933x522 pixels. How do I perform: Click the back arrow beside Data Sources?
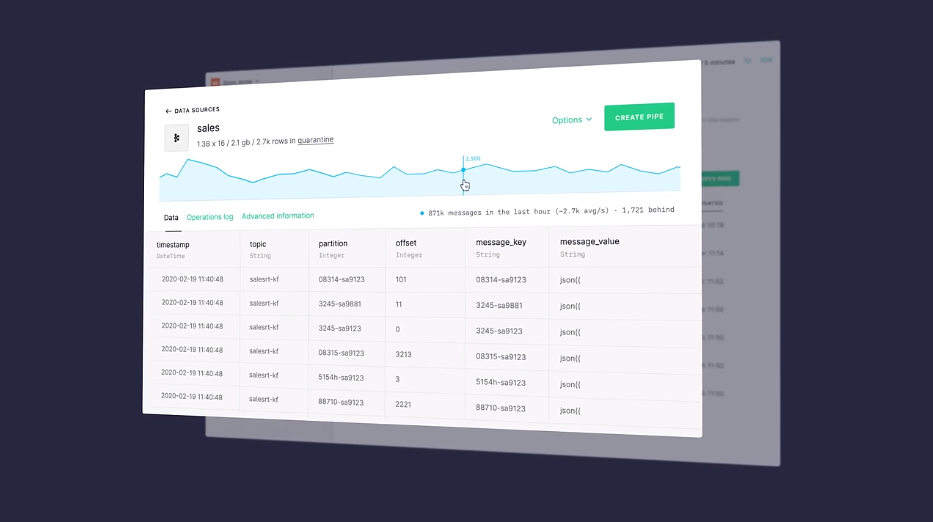(168, 111)
